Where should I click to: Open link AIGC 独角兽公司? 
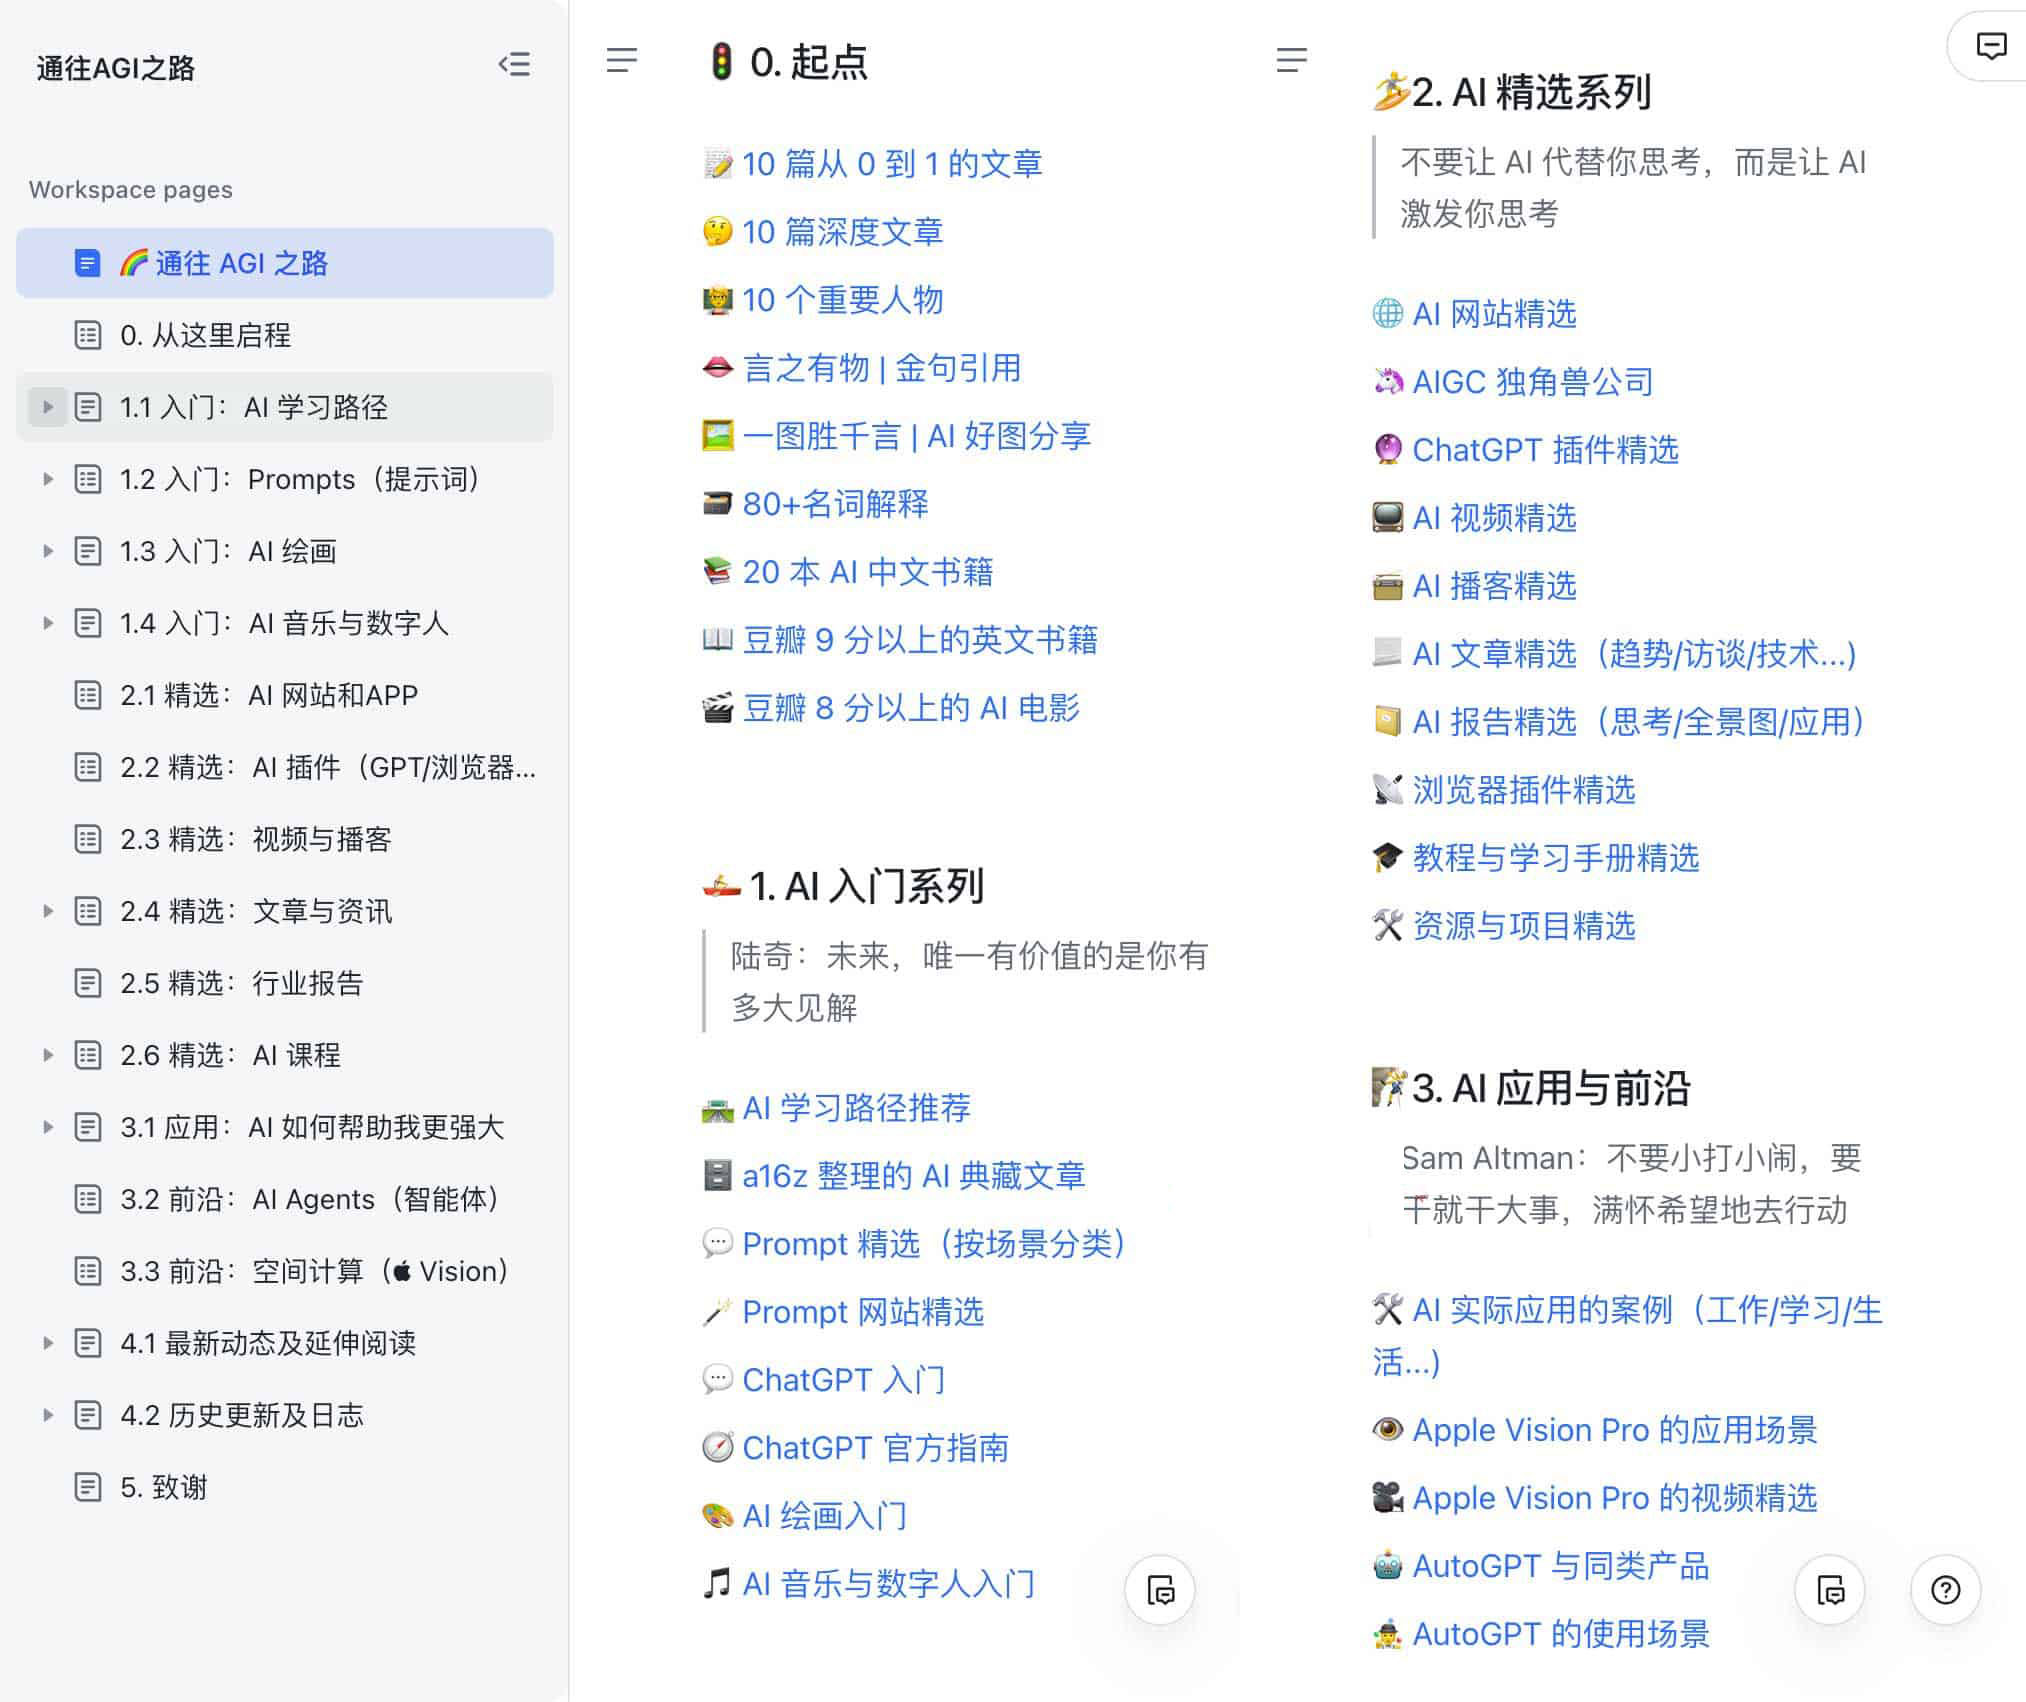pyautogui.click(x=1532, y=382)
